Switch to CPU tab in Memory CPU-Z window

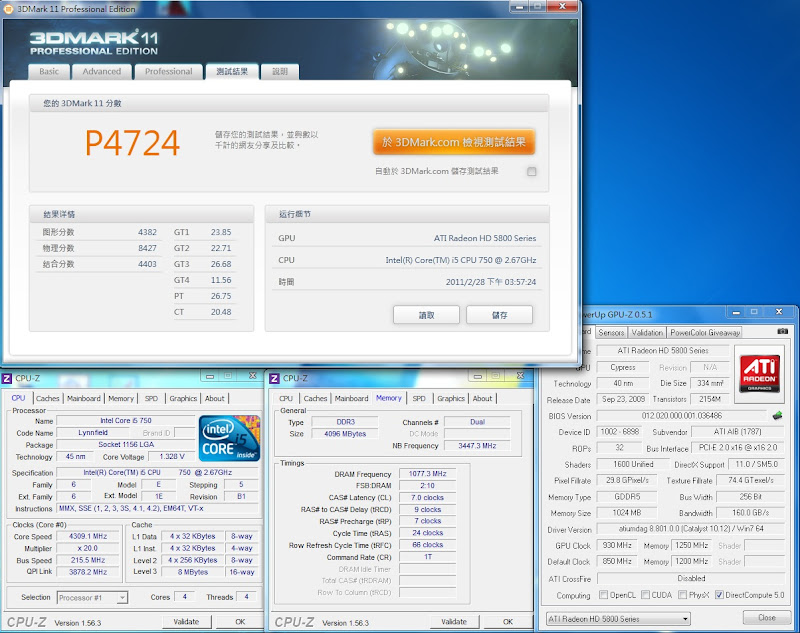[286, 398]
